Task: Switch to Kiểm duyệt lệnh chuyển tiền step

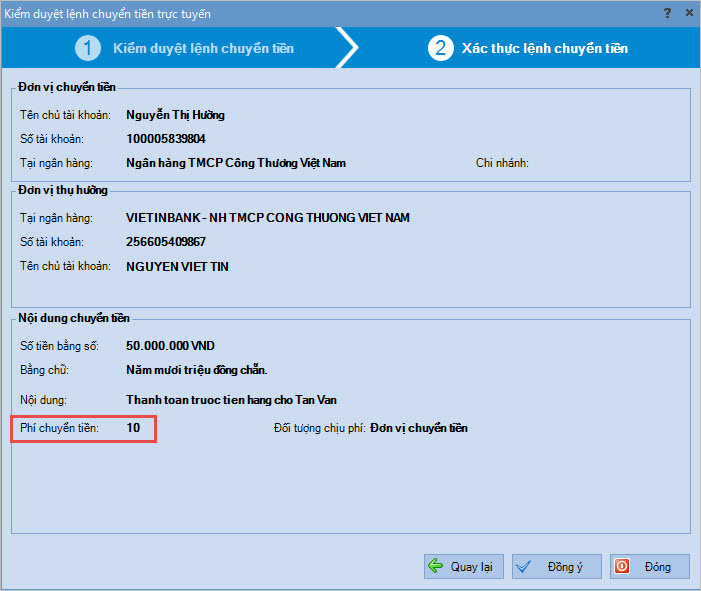Action: tap(203, 48)
